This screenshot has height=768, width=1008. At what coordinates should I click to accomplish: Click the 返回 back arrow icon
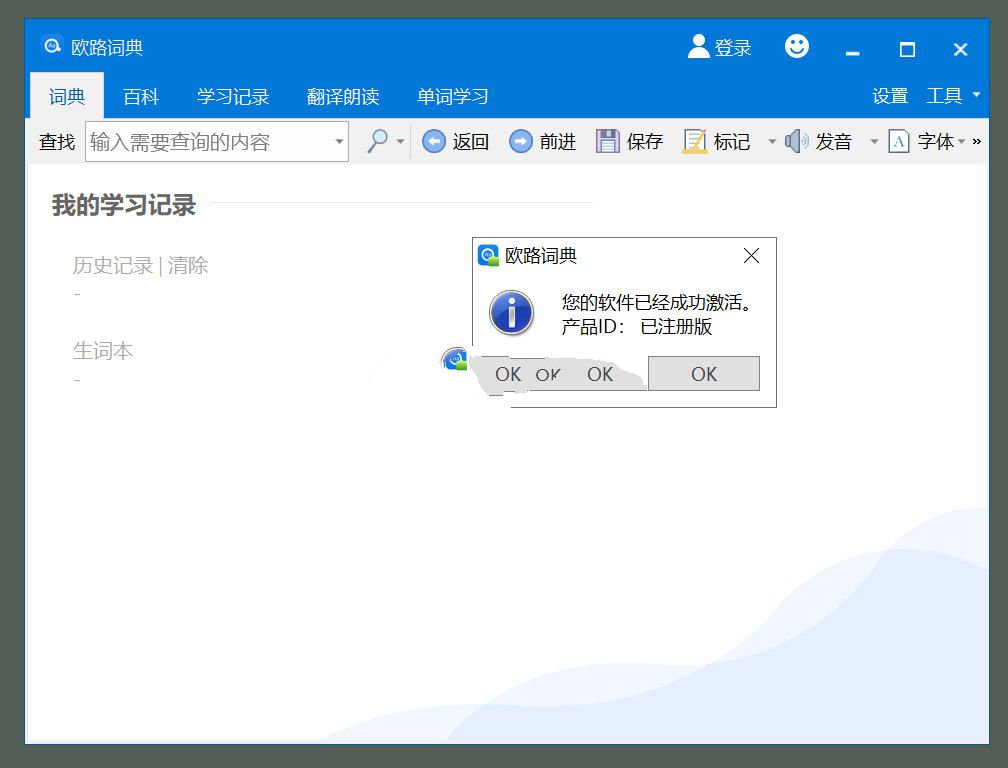[x=433, y=142]
